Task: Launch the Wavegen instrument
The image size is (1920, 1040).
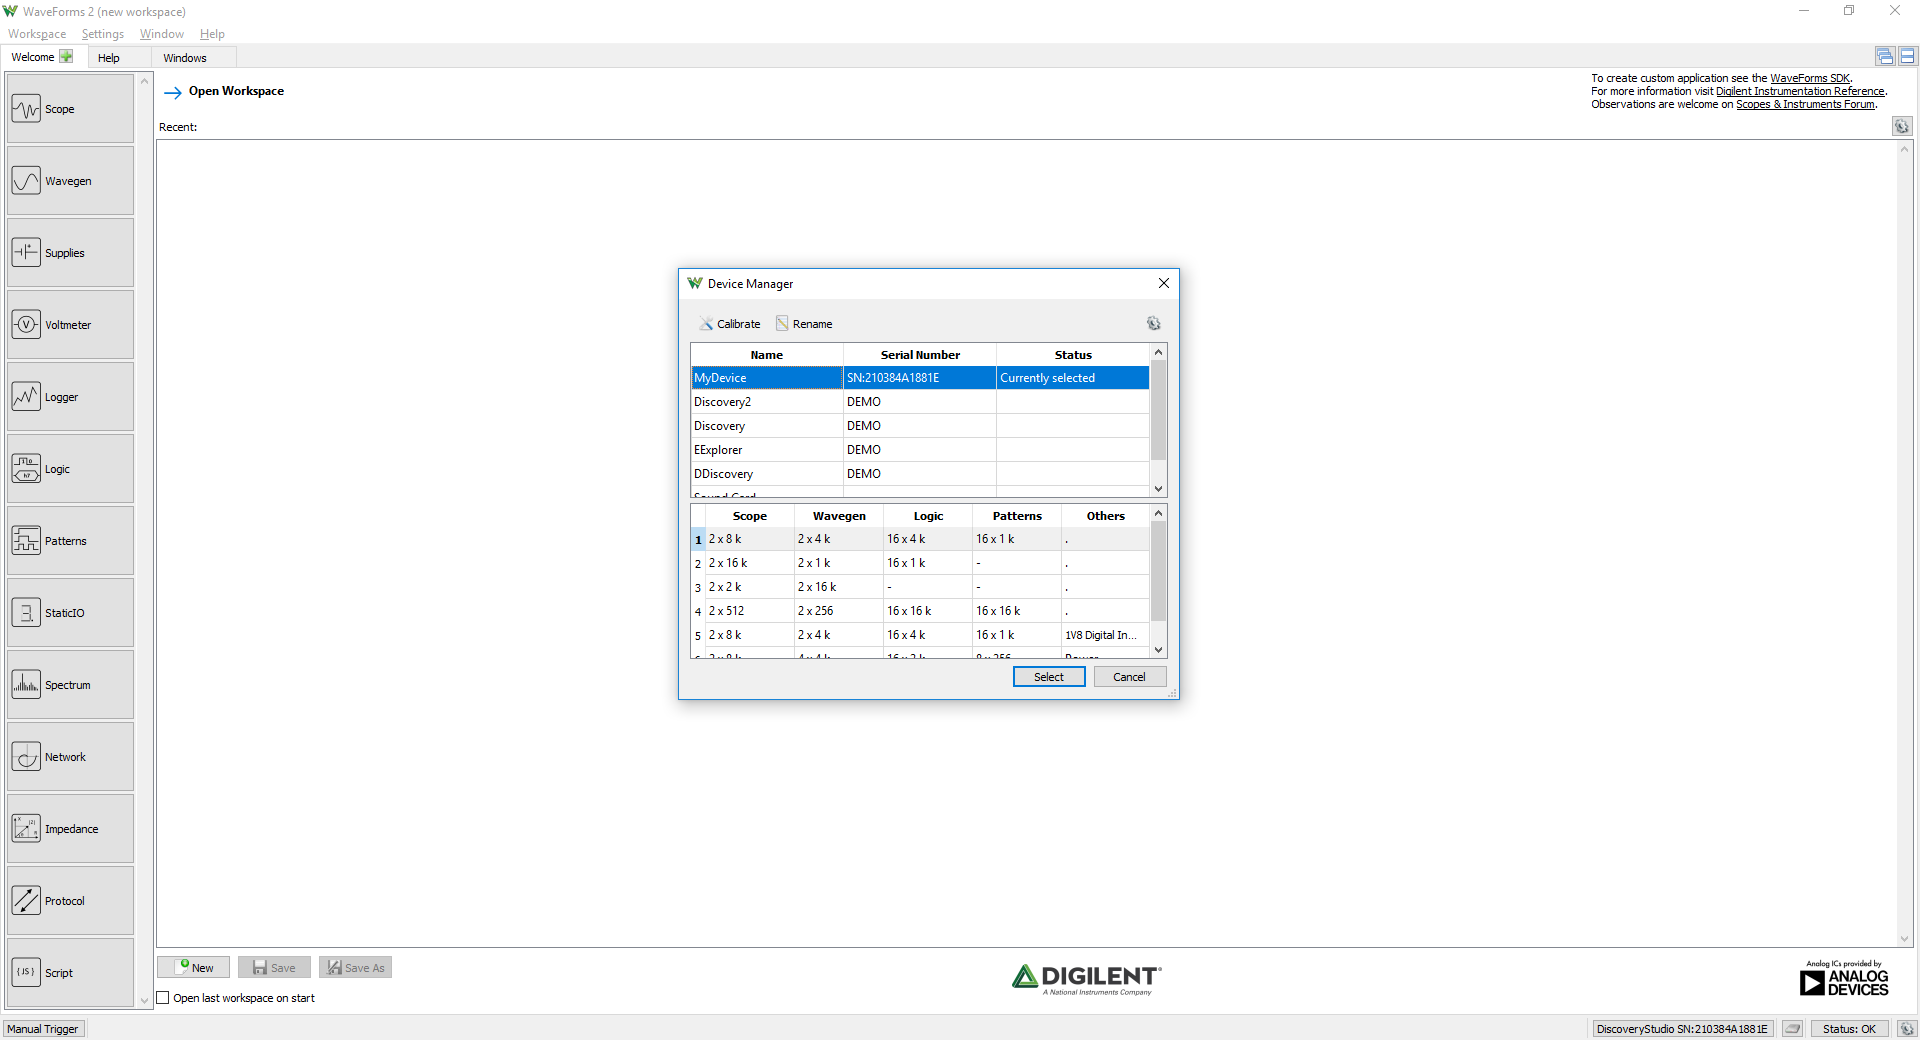Action: pos(70,181)
